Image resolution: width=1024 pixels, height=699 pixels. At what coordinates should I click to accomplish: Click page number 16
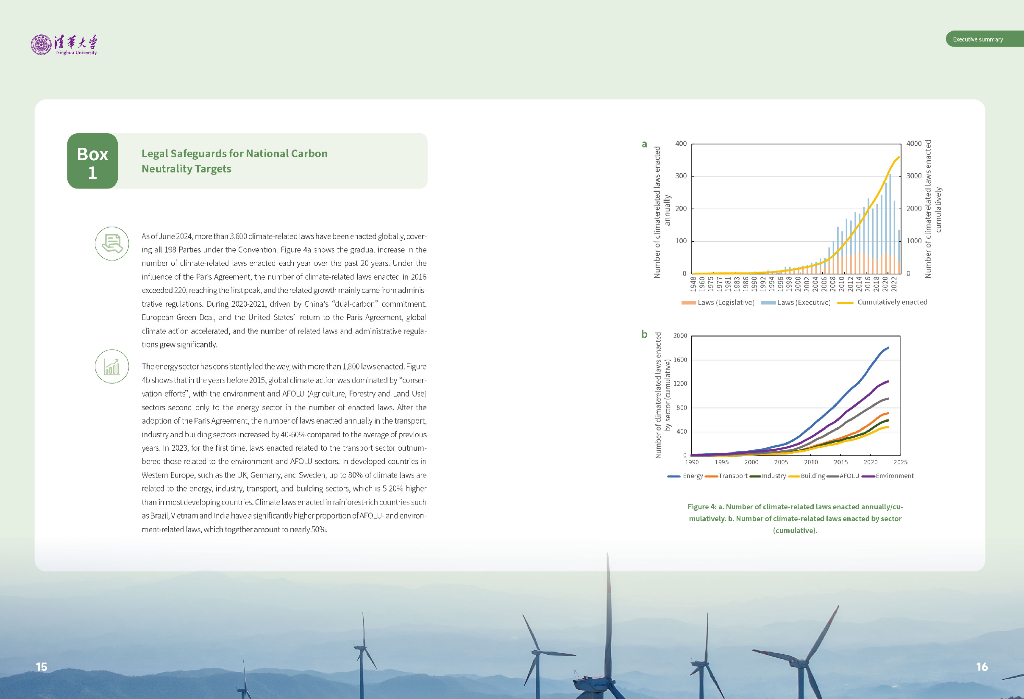tap(982, 666)
